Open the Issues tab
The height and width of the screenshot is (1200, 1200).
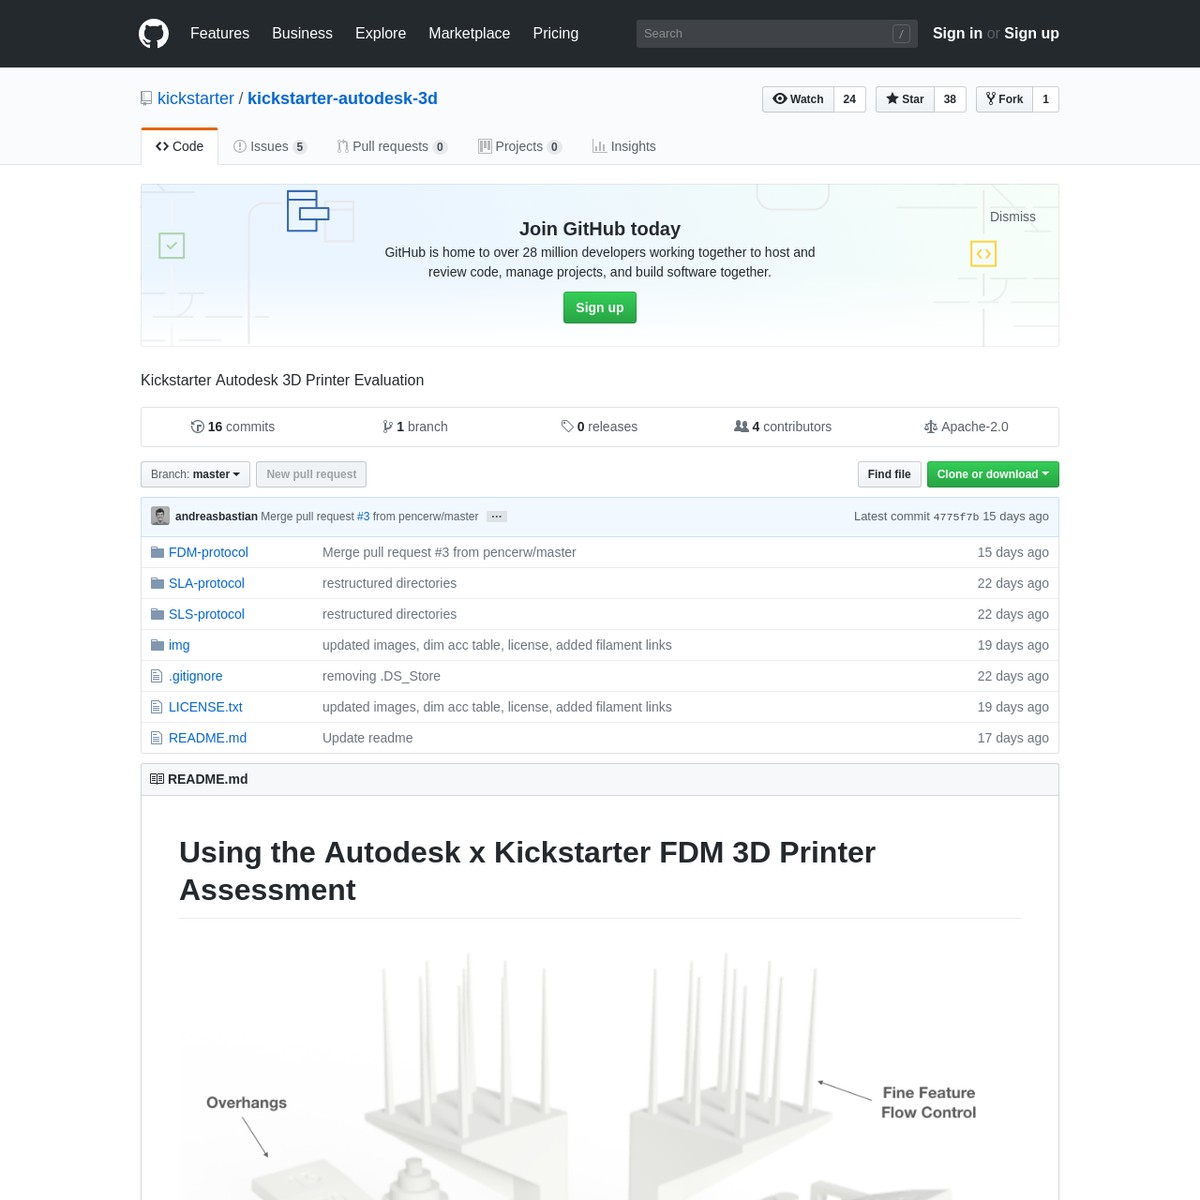click(x=270, y=146)
